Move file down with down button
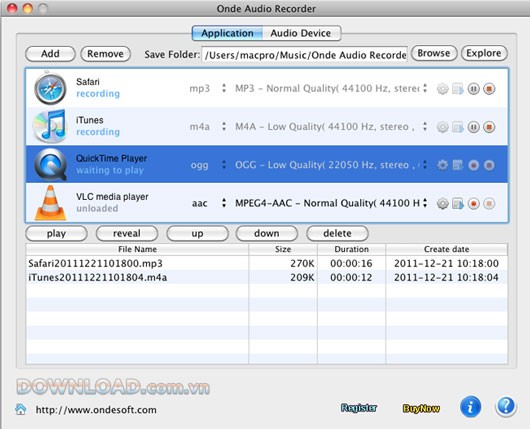Viewport: 530px width, 429px height. (x=267, y=234)
